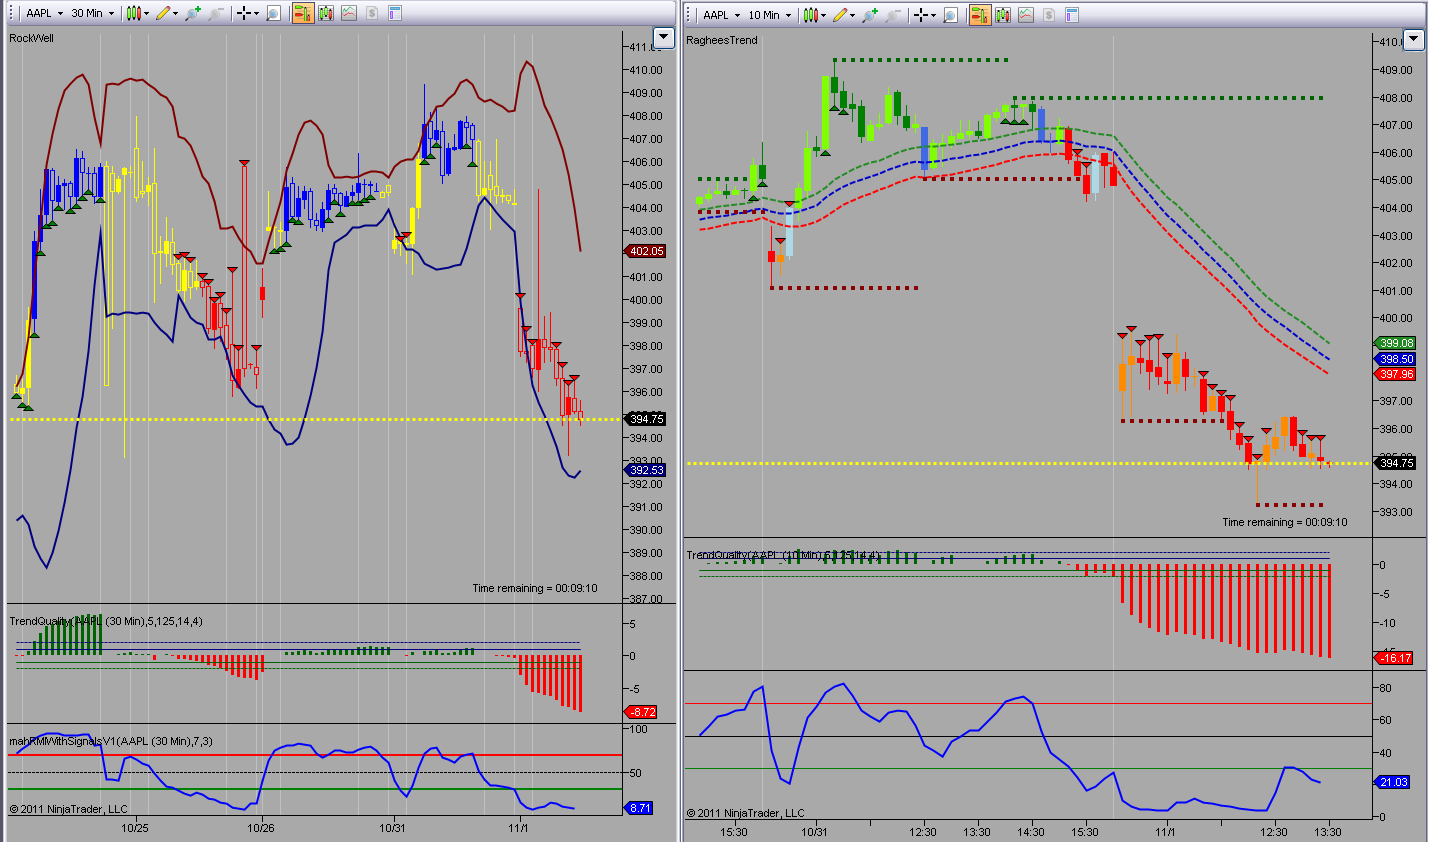Click the 10/25 date on the time axis

point(135,828)
